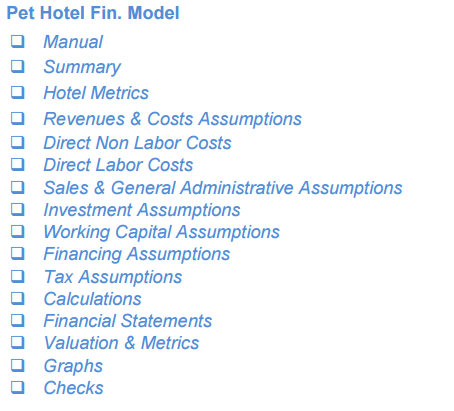Check the box beside Tax Assumptions
The height and width of the screenshot is (411, 454).
[x=18, y=276]
